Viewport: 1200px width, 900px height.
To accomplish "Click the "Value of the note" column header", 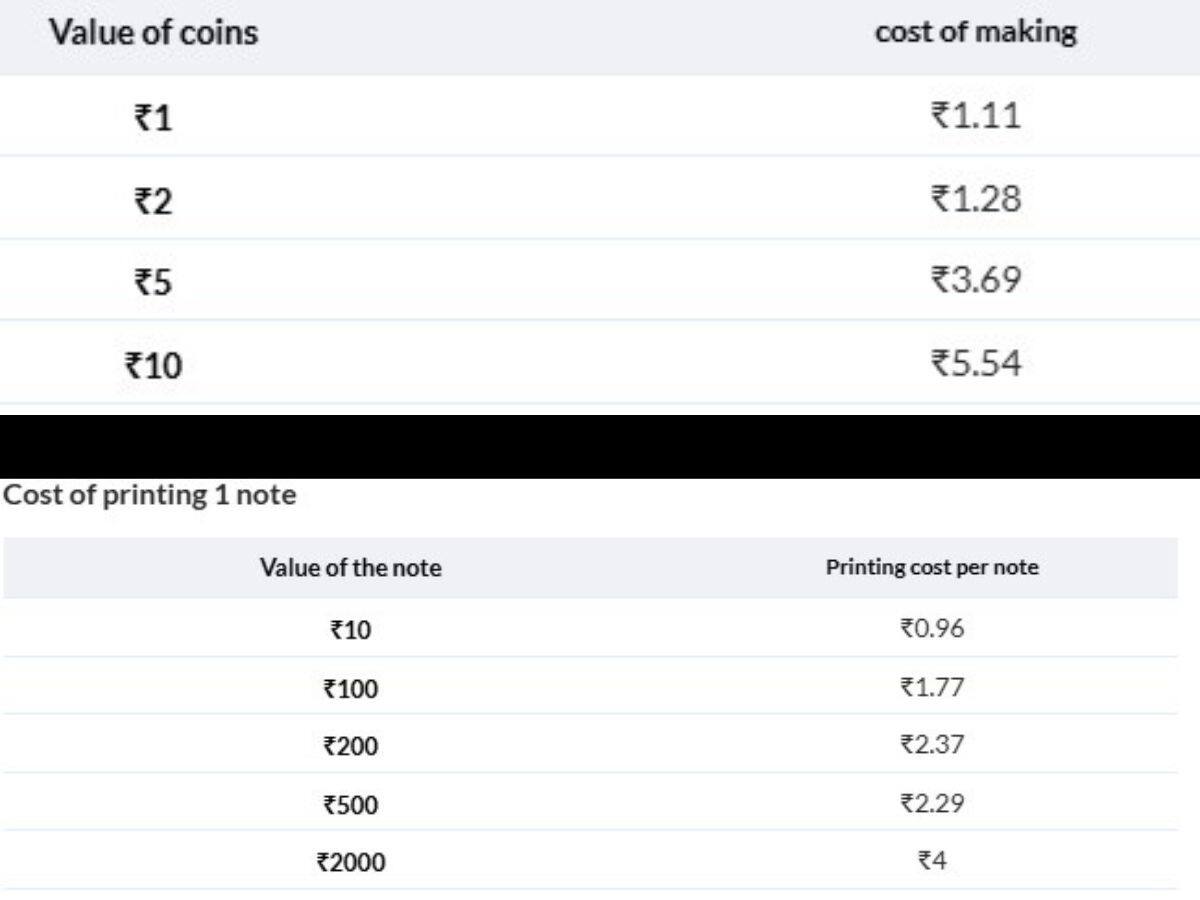I will [350, 568].
